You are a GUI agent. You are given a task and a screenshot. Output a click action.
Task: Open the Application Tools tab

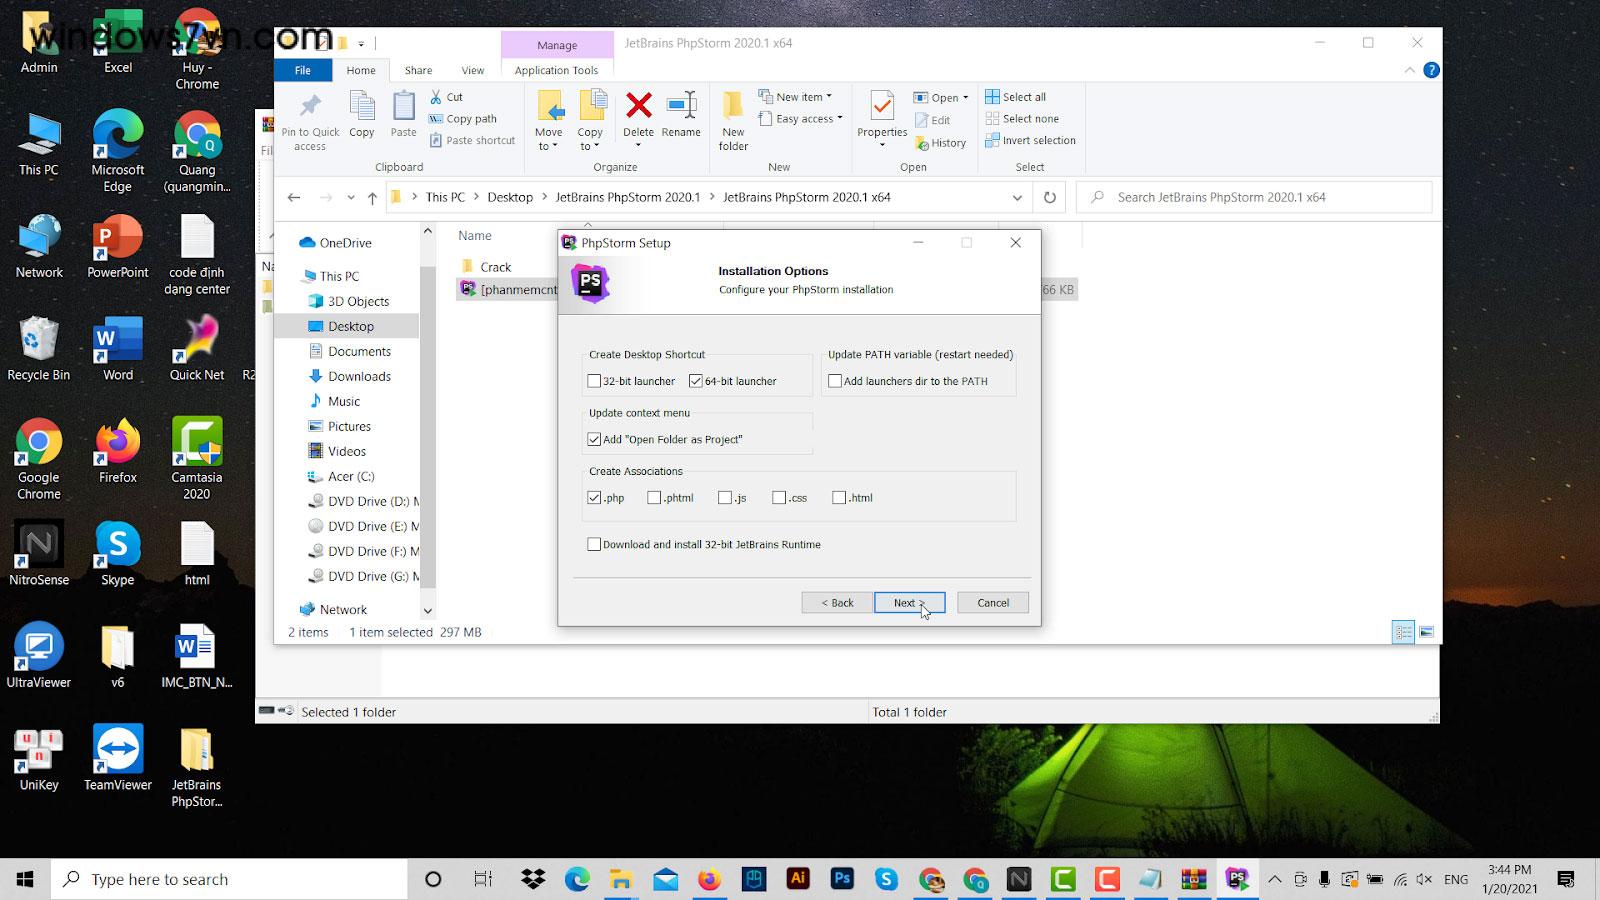[x=556, y=70]
